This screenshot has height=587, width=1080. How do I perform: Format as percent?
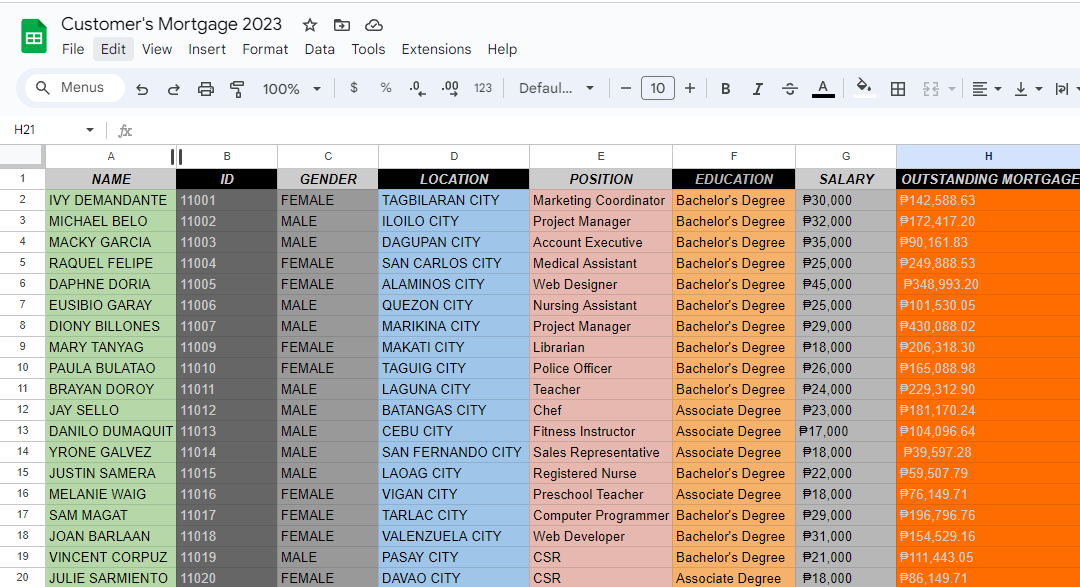coord(386,87)
